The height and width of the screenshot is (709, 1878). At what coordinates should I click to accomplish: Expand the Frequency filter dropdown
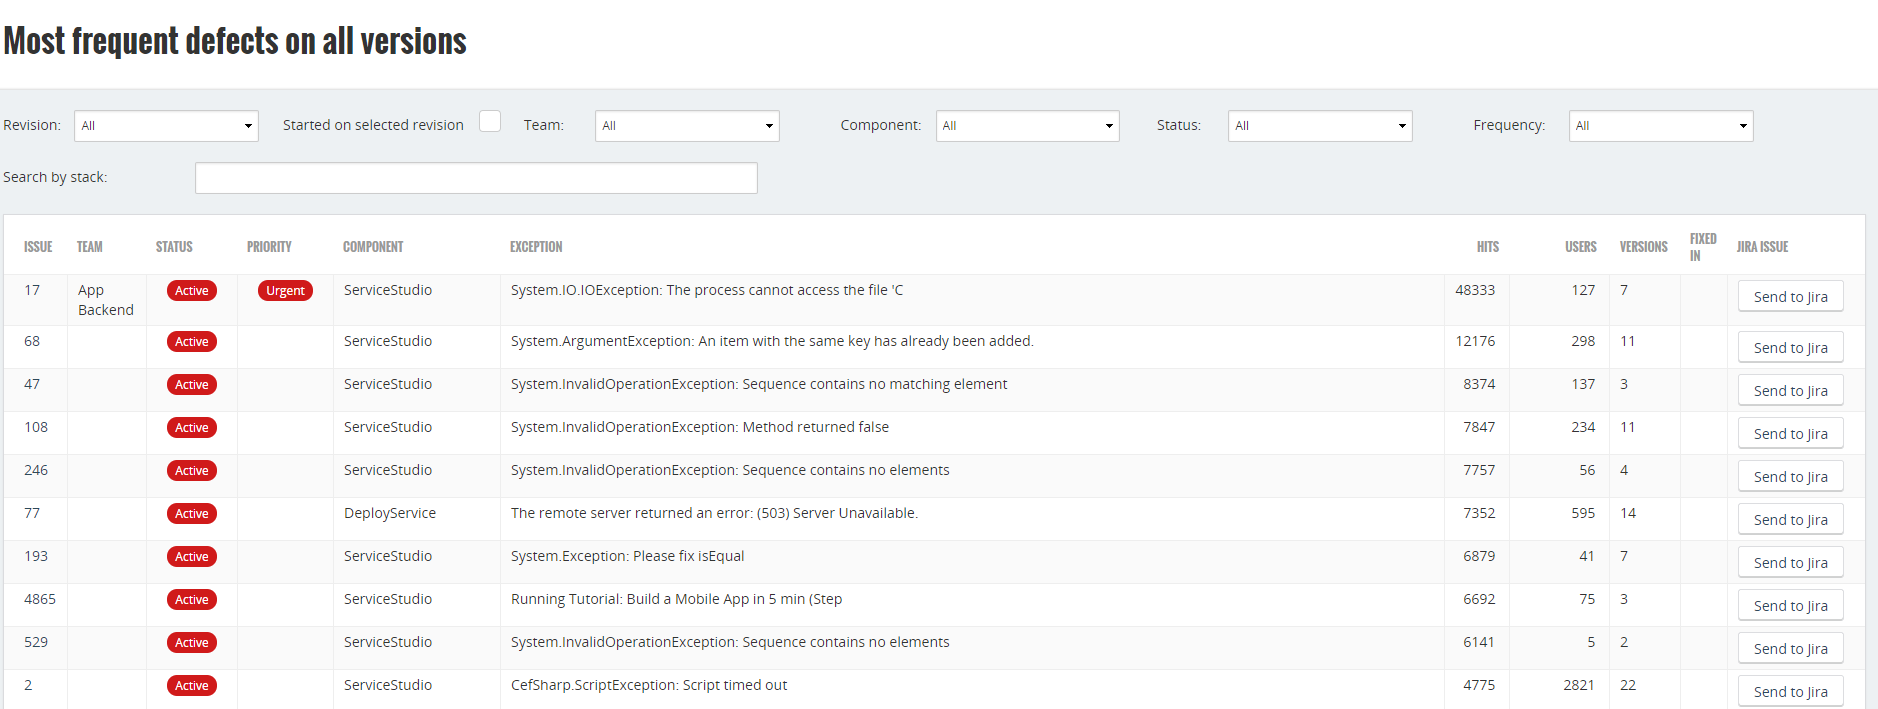click(1661, 126)
